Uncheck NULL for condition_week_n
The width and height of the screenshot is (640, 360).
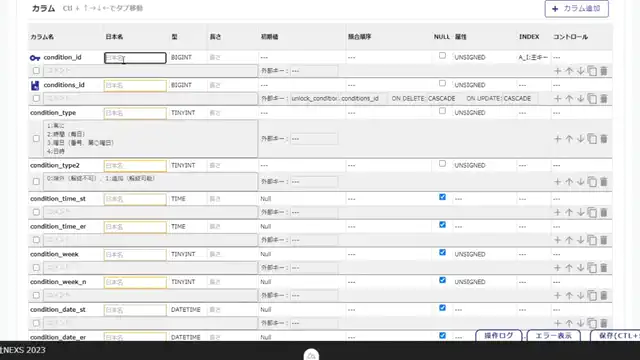442,280
